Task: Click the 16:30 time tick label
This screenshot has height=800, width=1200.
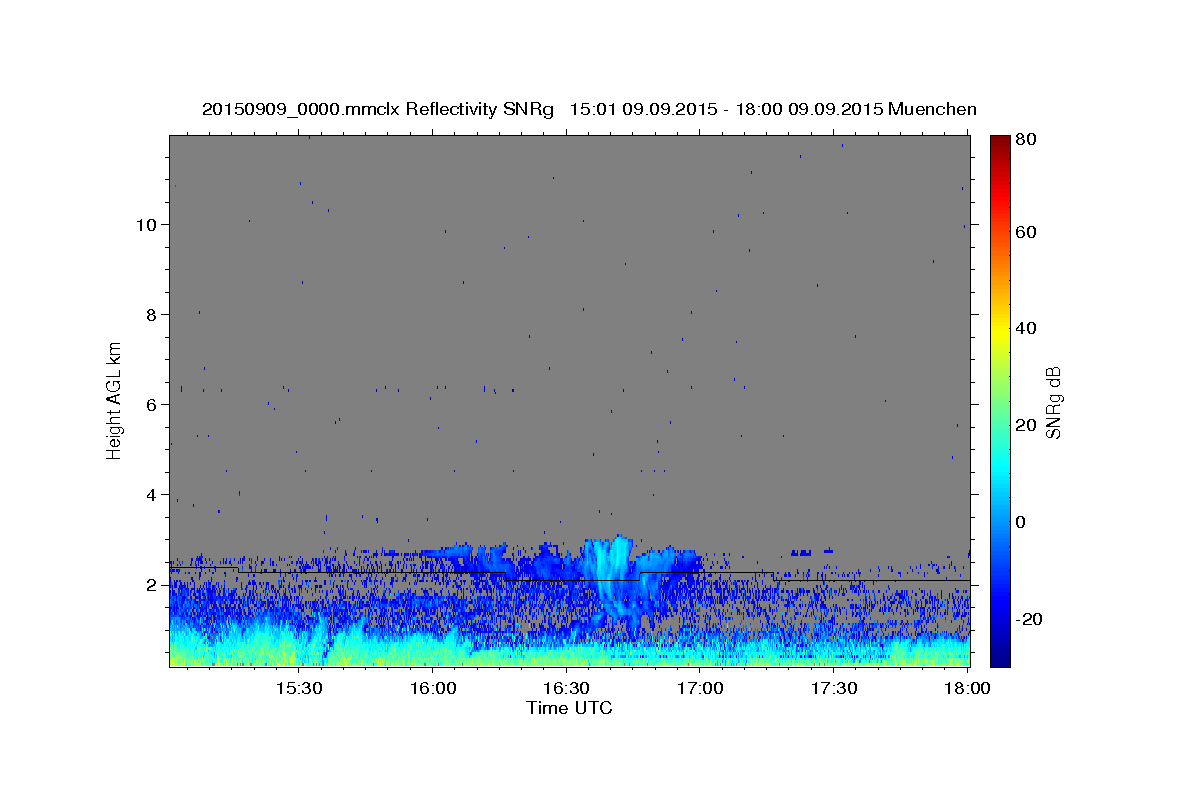Action: 566,689
